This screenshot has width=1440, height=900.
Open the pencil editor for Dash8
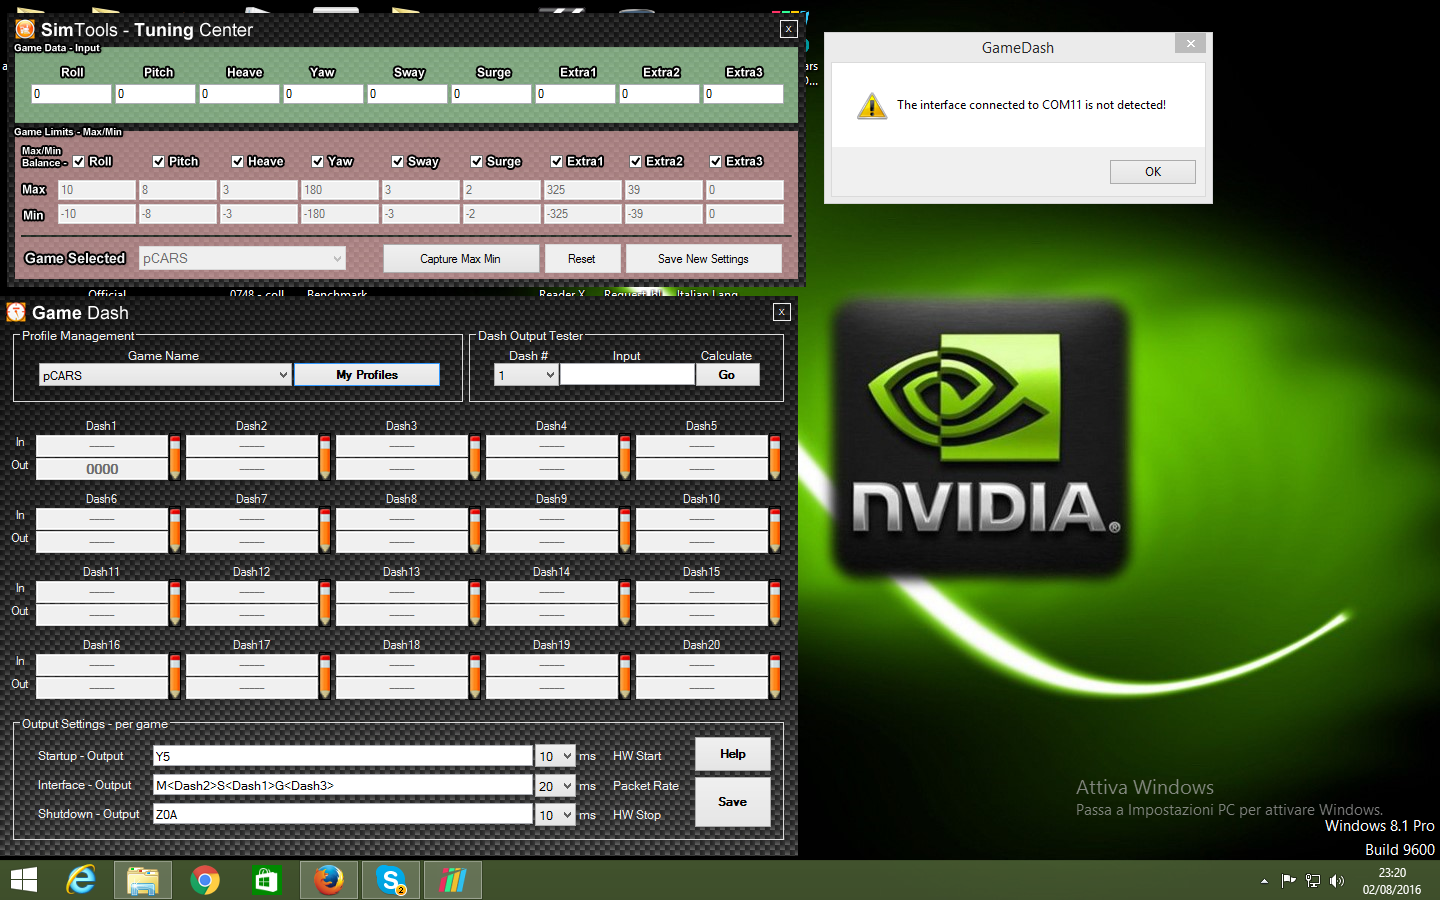tap(475, 530)
